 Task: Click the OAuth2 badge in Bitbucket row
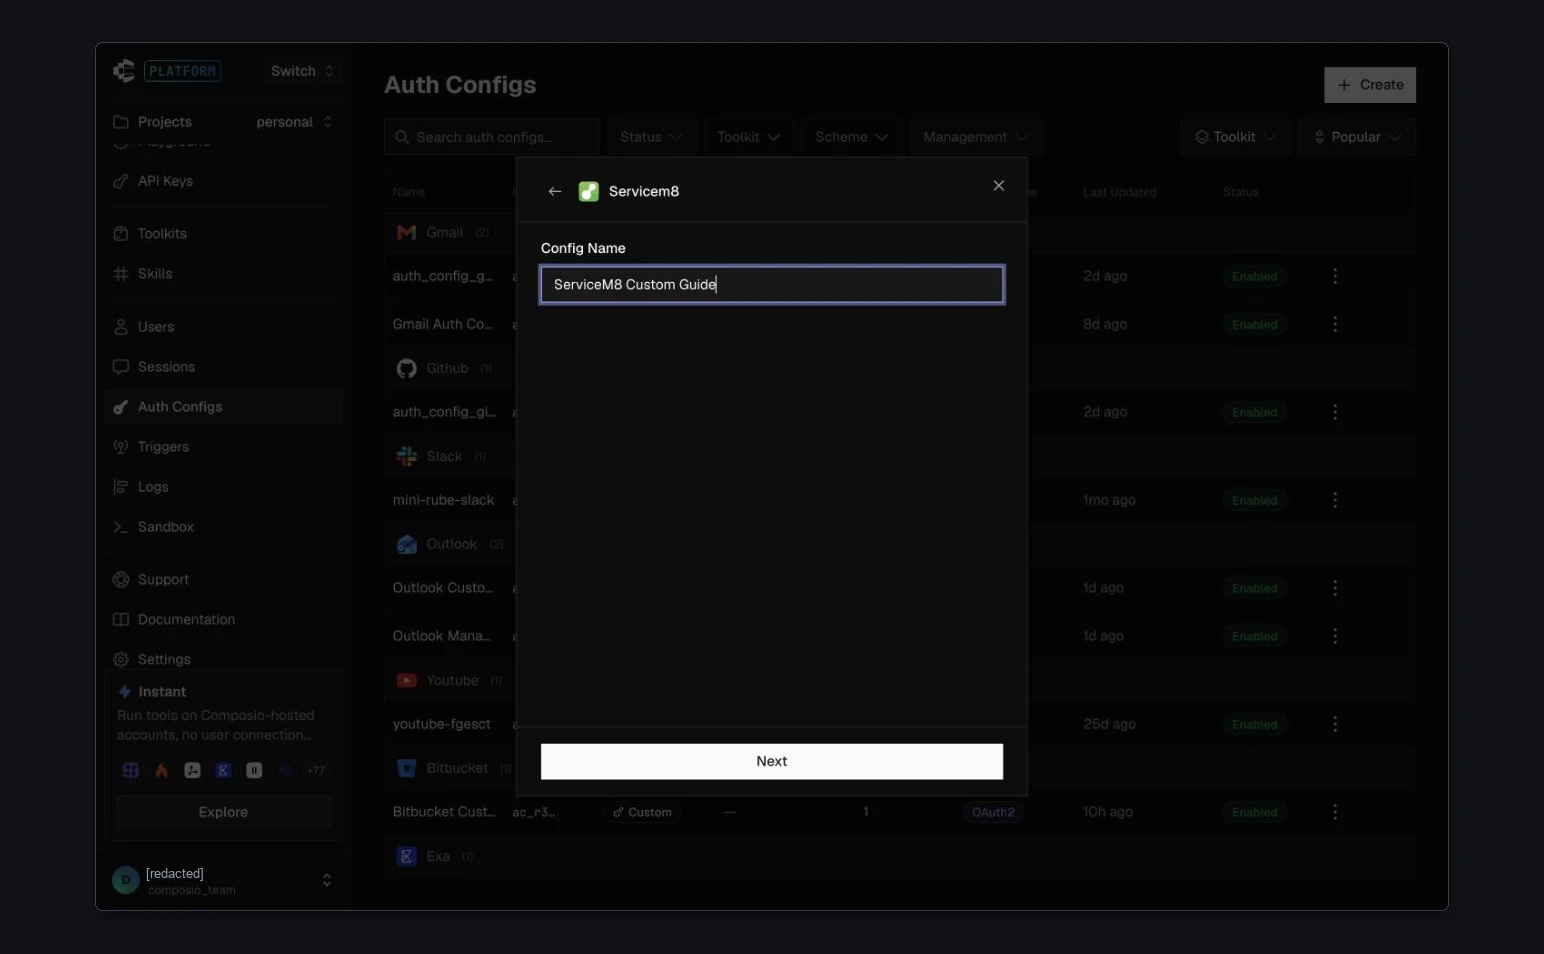(x=993, y=812)
